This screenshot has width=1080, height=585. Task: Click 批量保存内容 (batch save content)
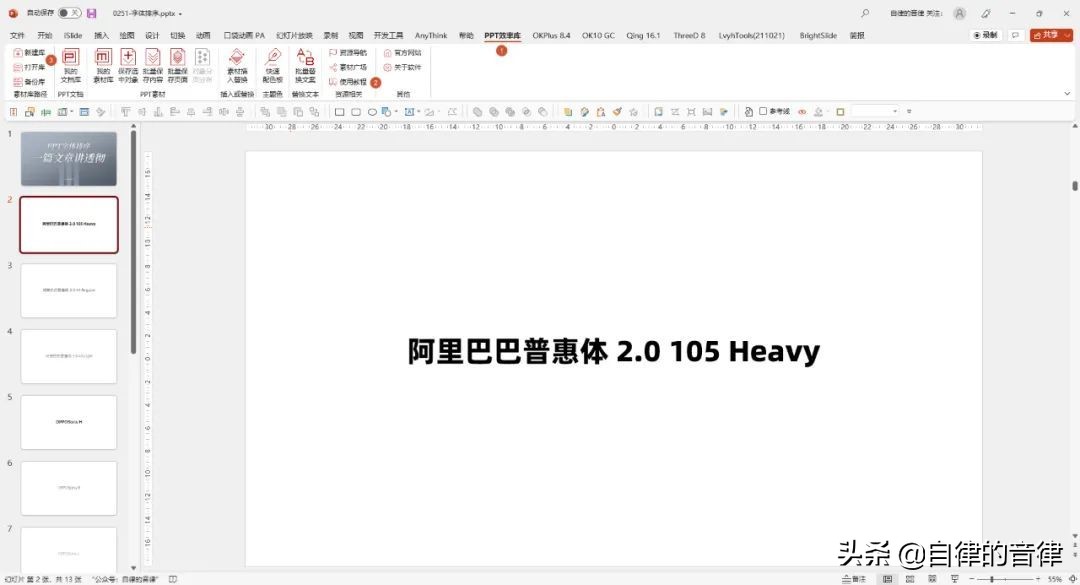pyautogui.click(x=152, y=66)
